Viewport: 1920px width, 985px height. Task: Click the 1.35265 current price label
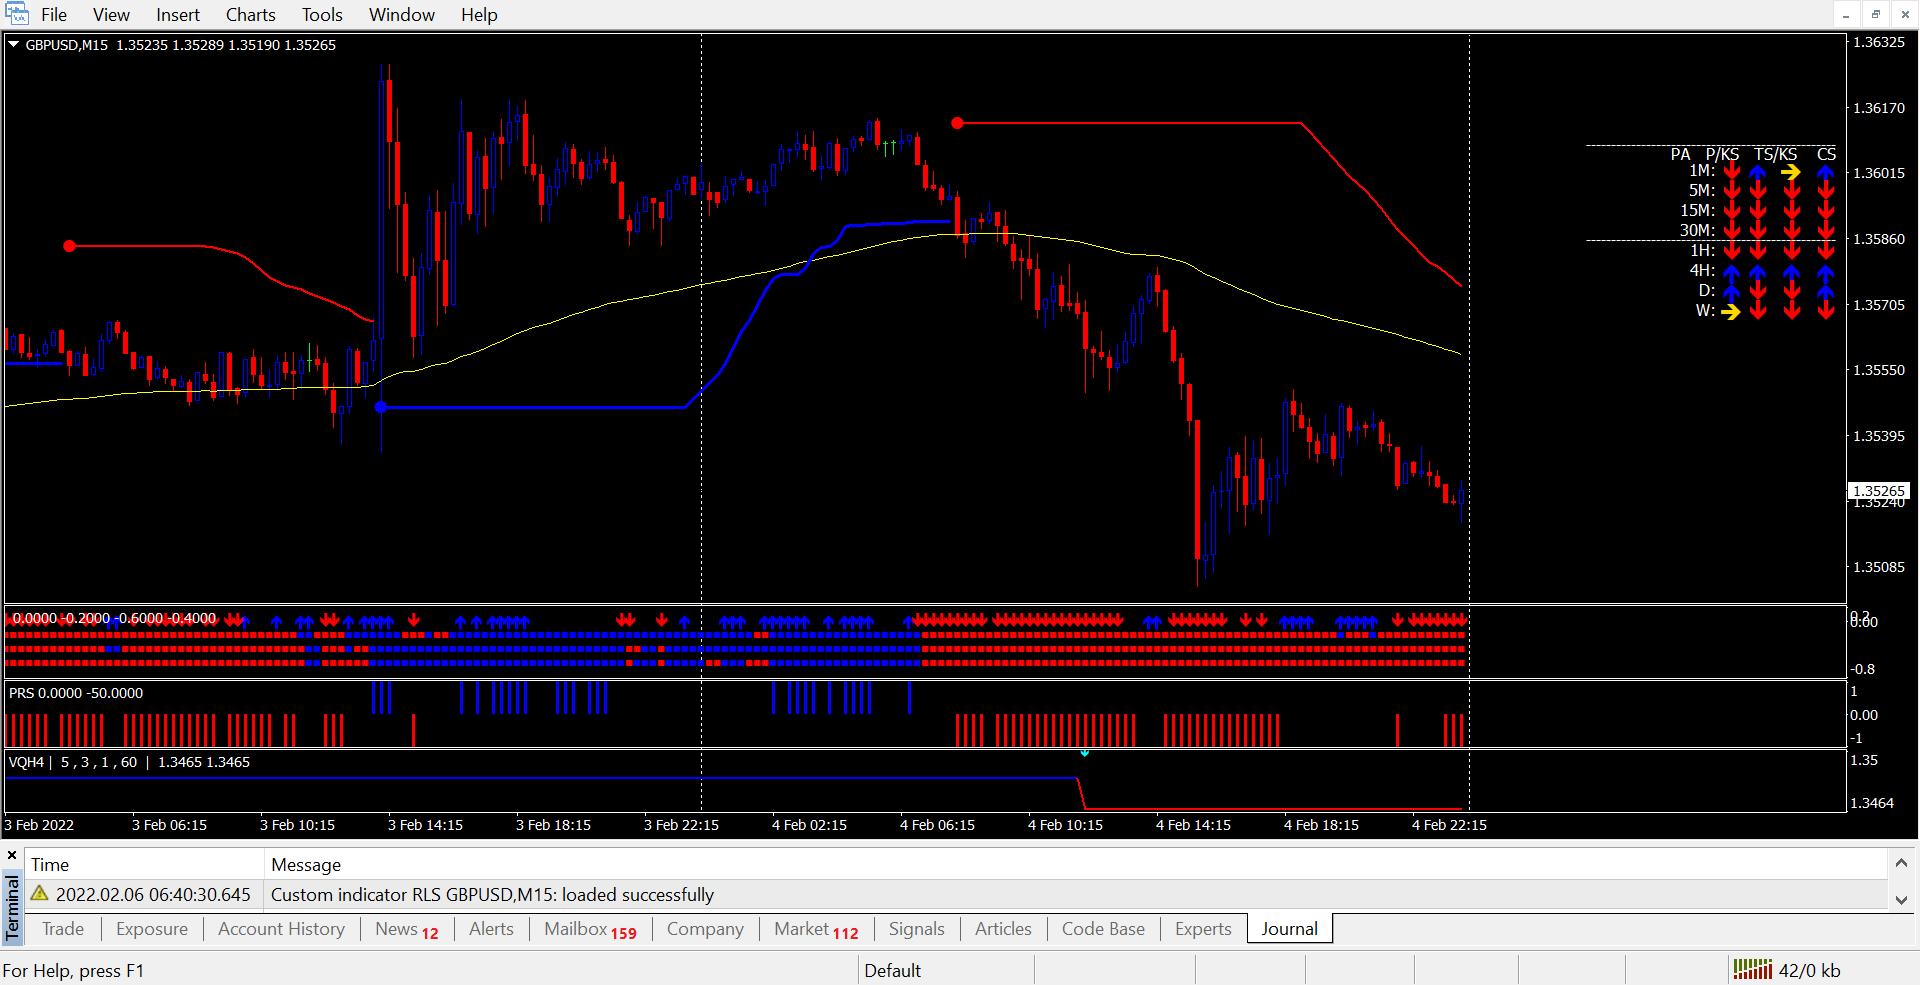(x=1878, y=491)
